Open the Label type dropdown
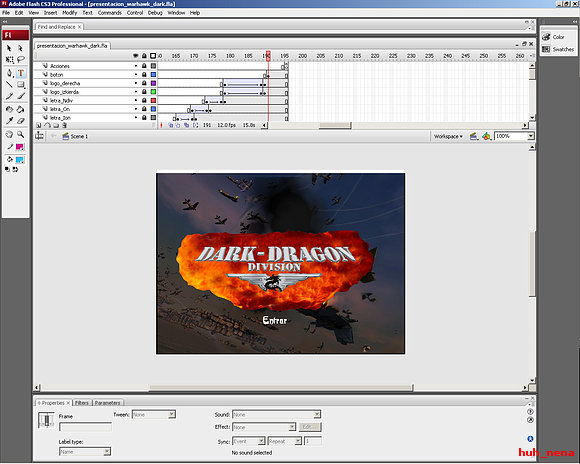The width and height of the screenshot is (580, 464). (x=85, y=452)
